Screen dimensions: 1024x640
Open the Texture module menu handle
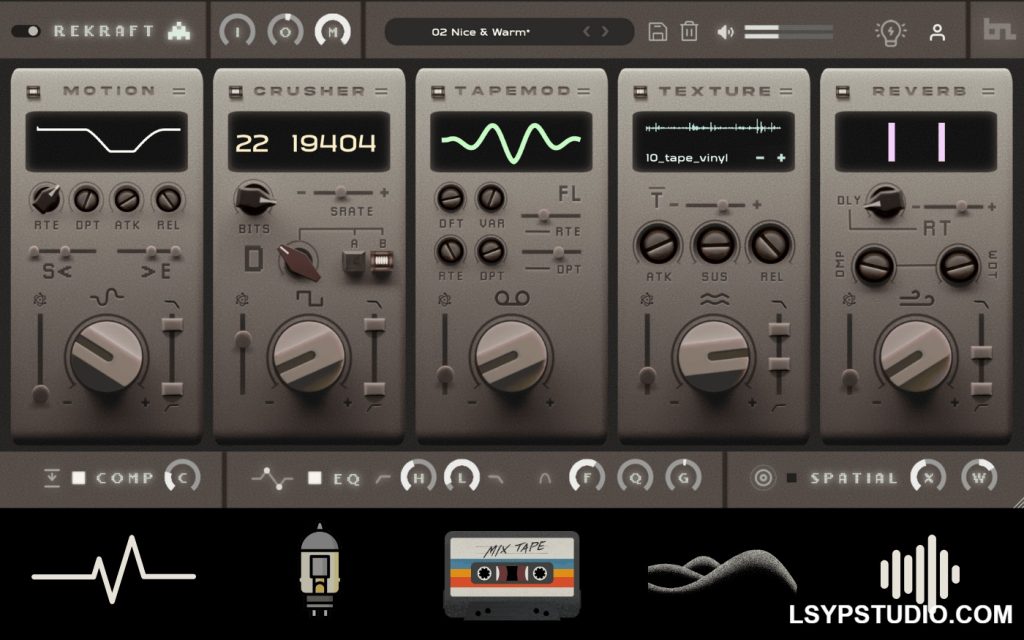click(x=786, y=91)
